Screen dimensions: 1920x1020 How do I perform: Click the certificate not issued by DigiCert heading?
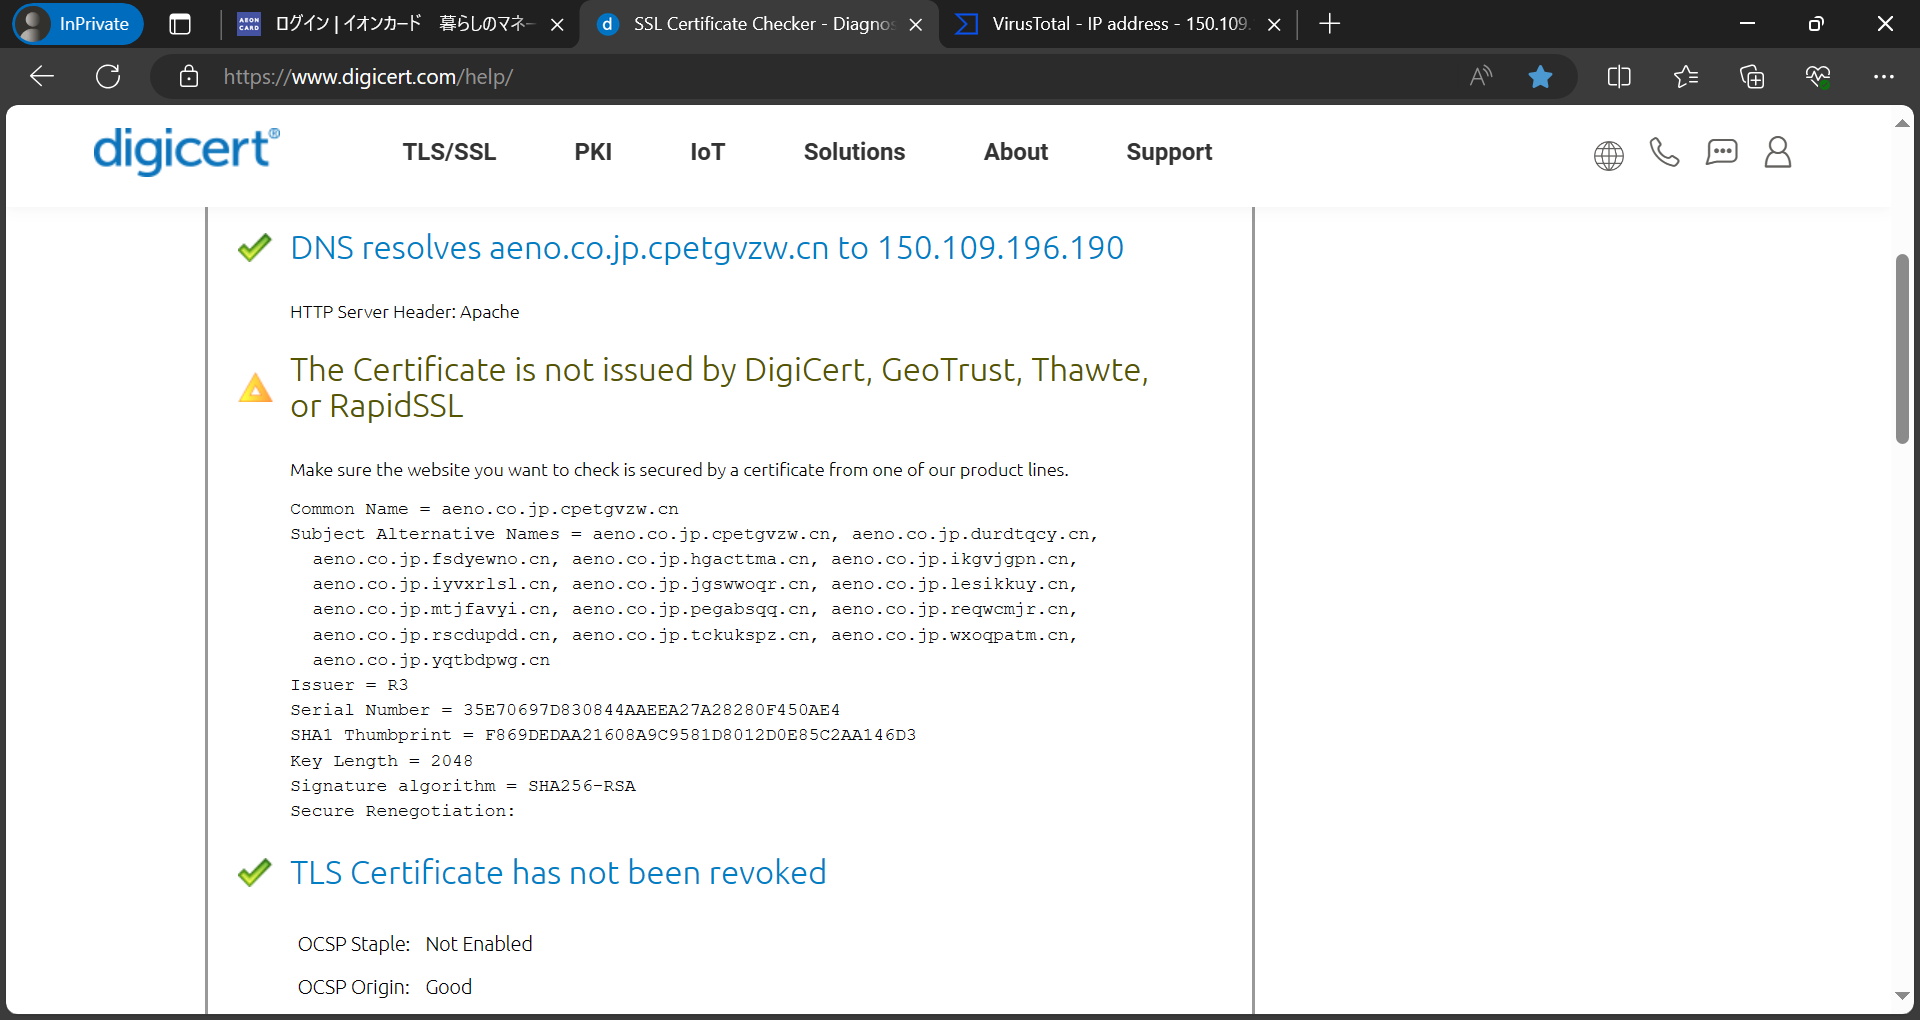point(719,388)
